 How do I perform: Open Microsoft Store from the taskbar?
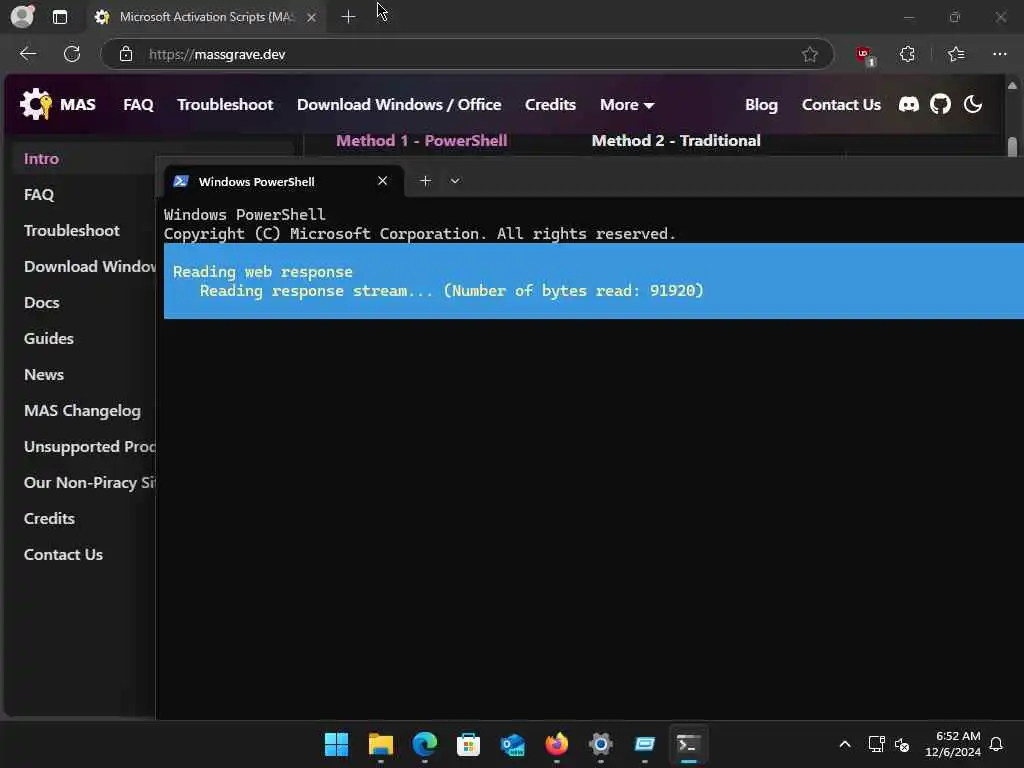468,744
